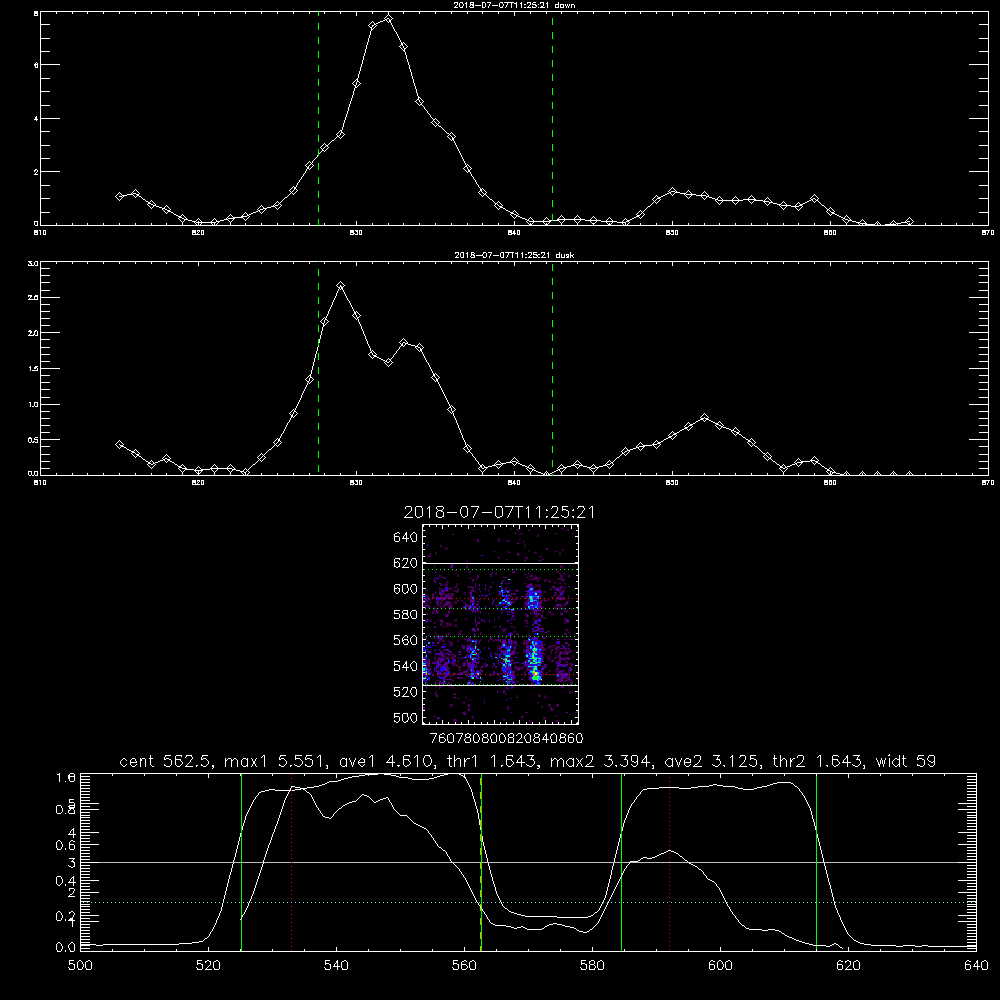Click the 620 label on bottom plot x-axis
1000x1000 pixels.
tap(849, 966)
